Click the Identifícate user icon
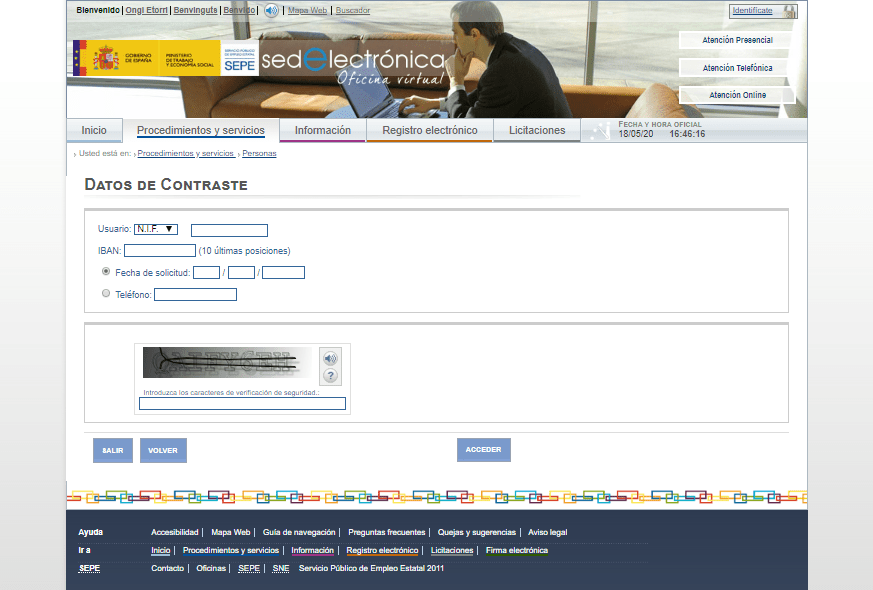Image resolution: width=873 pixels, height=590 pixels. tap(790, 11)
